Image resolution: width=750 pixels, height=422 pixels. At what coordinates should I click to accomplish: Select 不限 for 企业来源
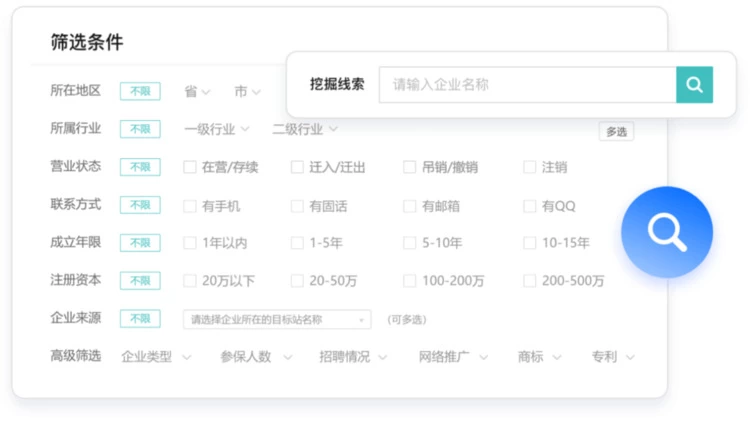140,319
